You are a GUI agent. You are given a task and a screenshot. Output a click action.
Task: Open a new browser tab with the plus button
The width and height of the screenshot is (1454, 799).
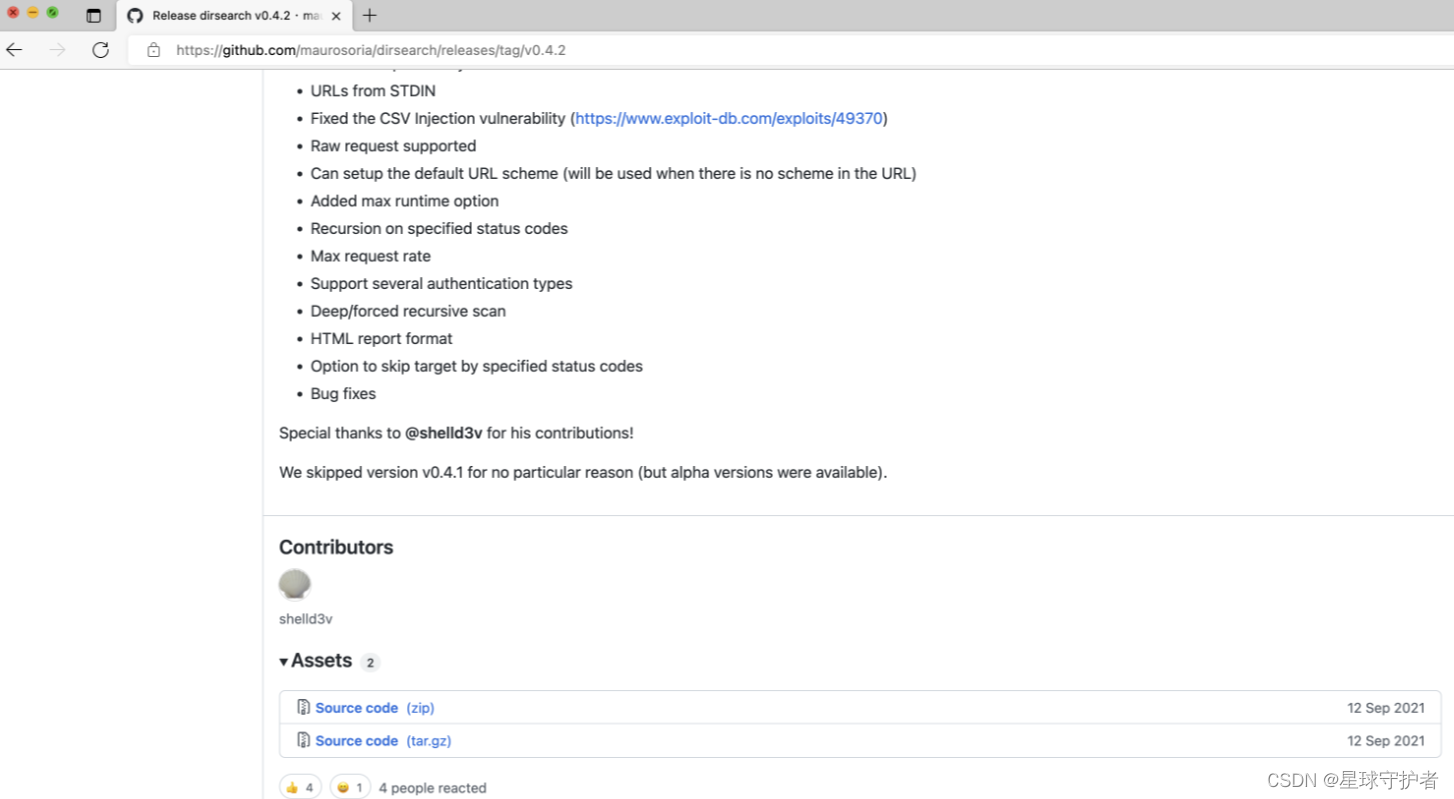[x=370, y=15]
